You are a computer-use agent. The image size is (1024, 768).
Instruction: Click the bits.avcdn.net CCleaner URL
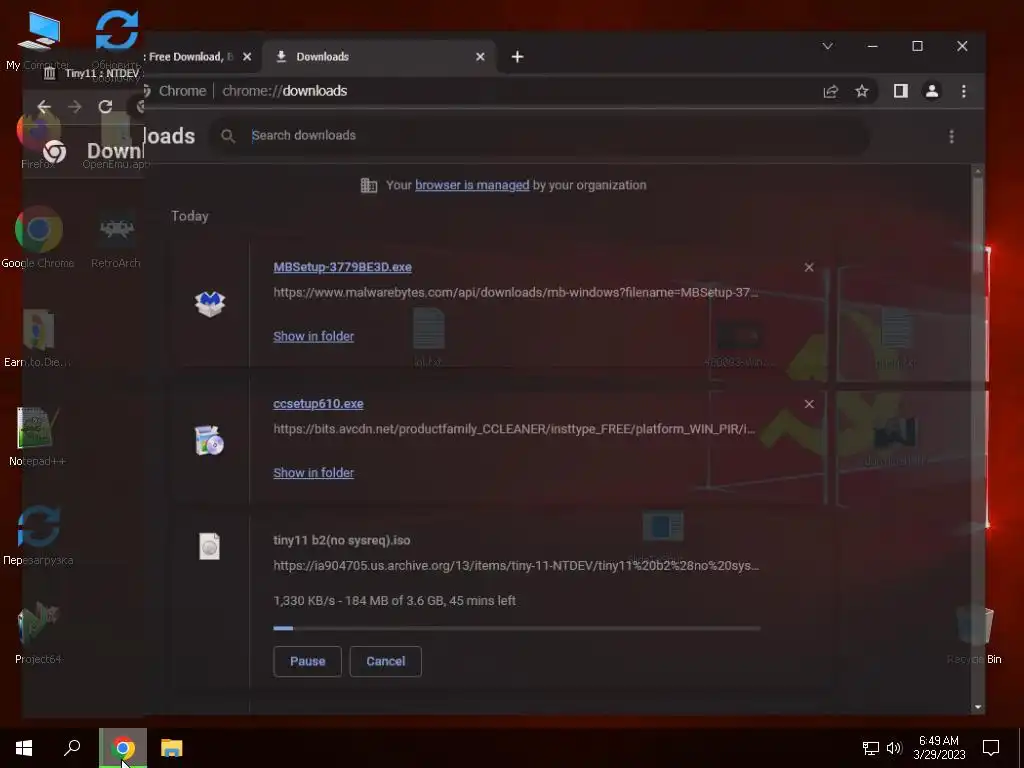515,429
